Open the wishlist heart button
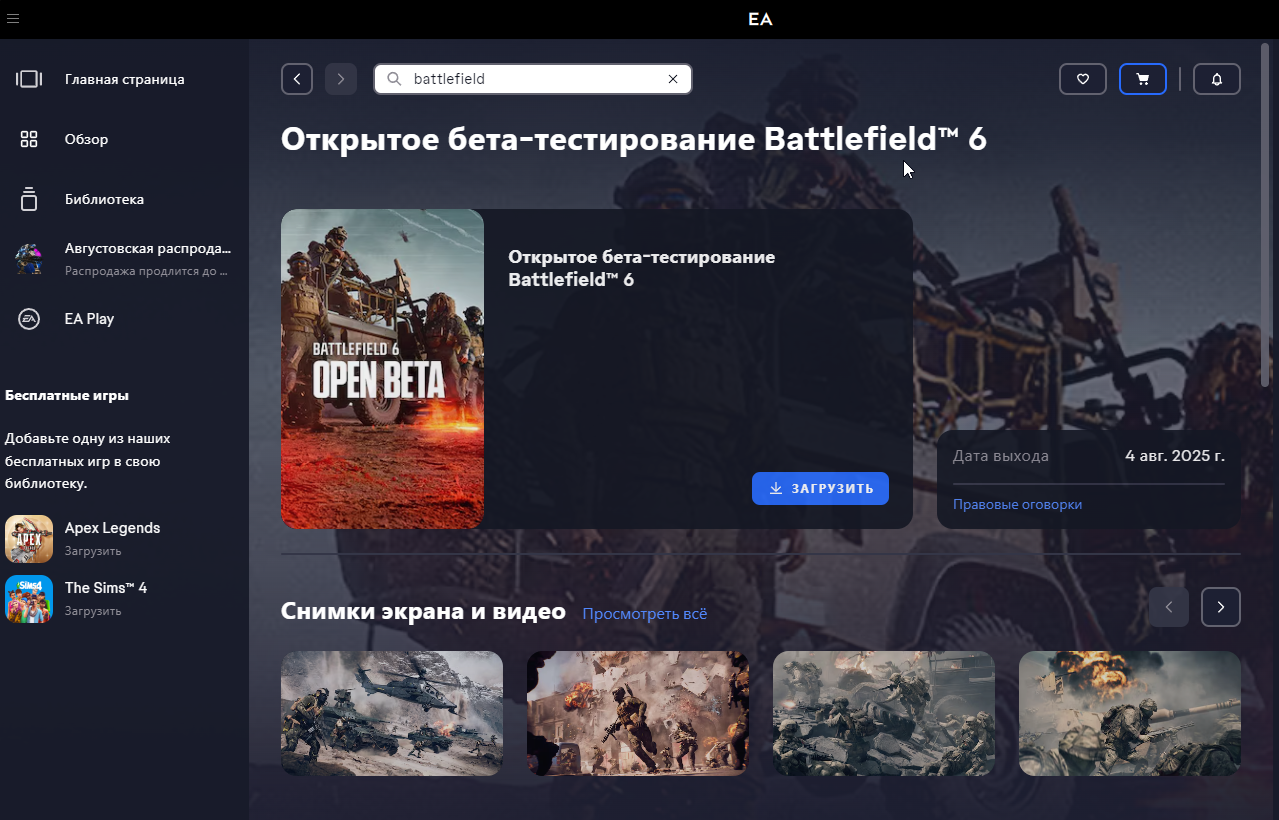This screenshot has width=1279, height=820. [1083, 79]
